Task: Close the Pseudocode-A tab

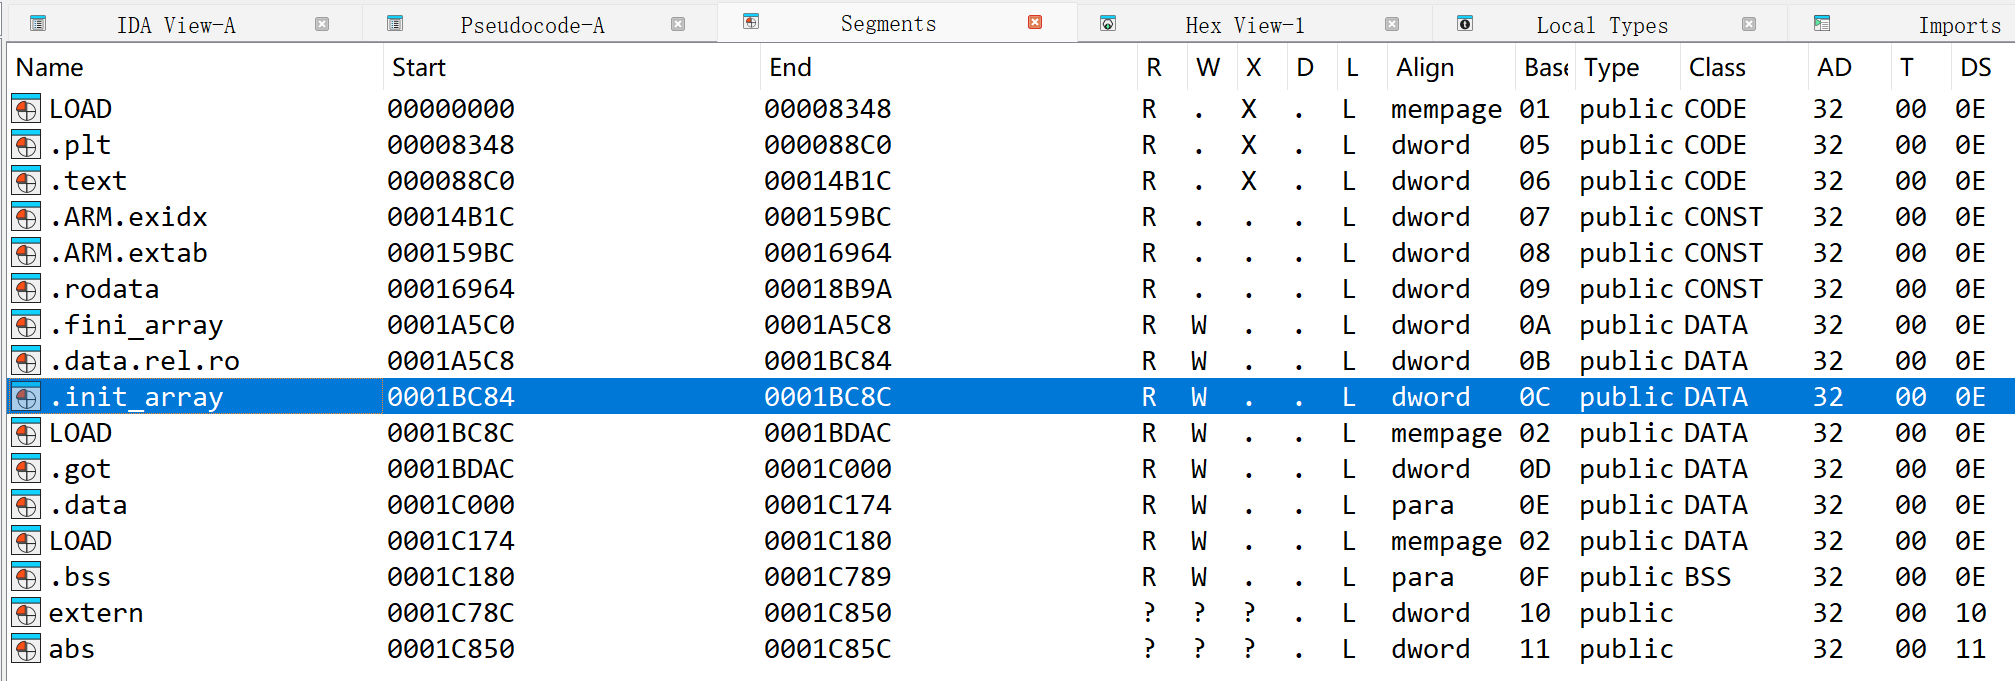Action: 678,24
